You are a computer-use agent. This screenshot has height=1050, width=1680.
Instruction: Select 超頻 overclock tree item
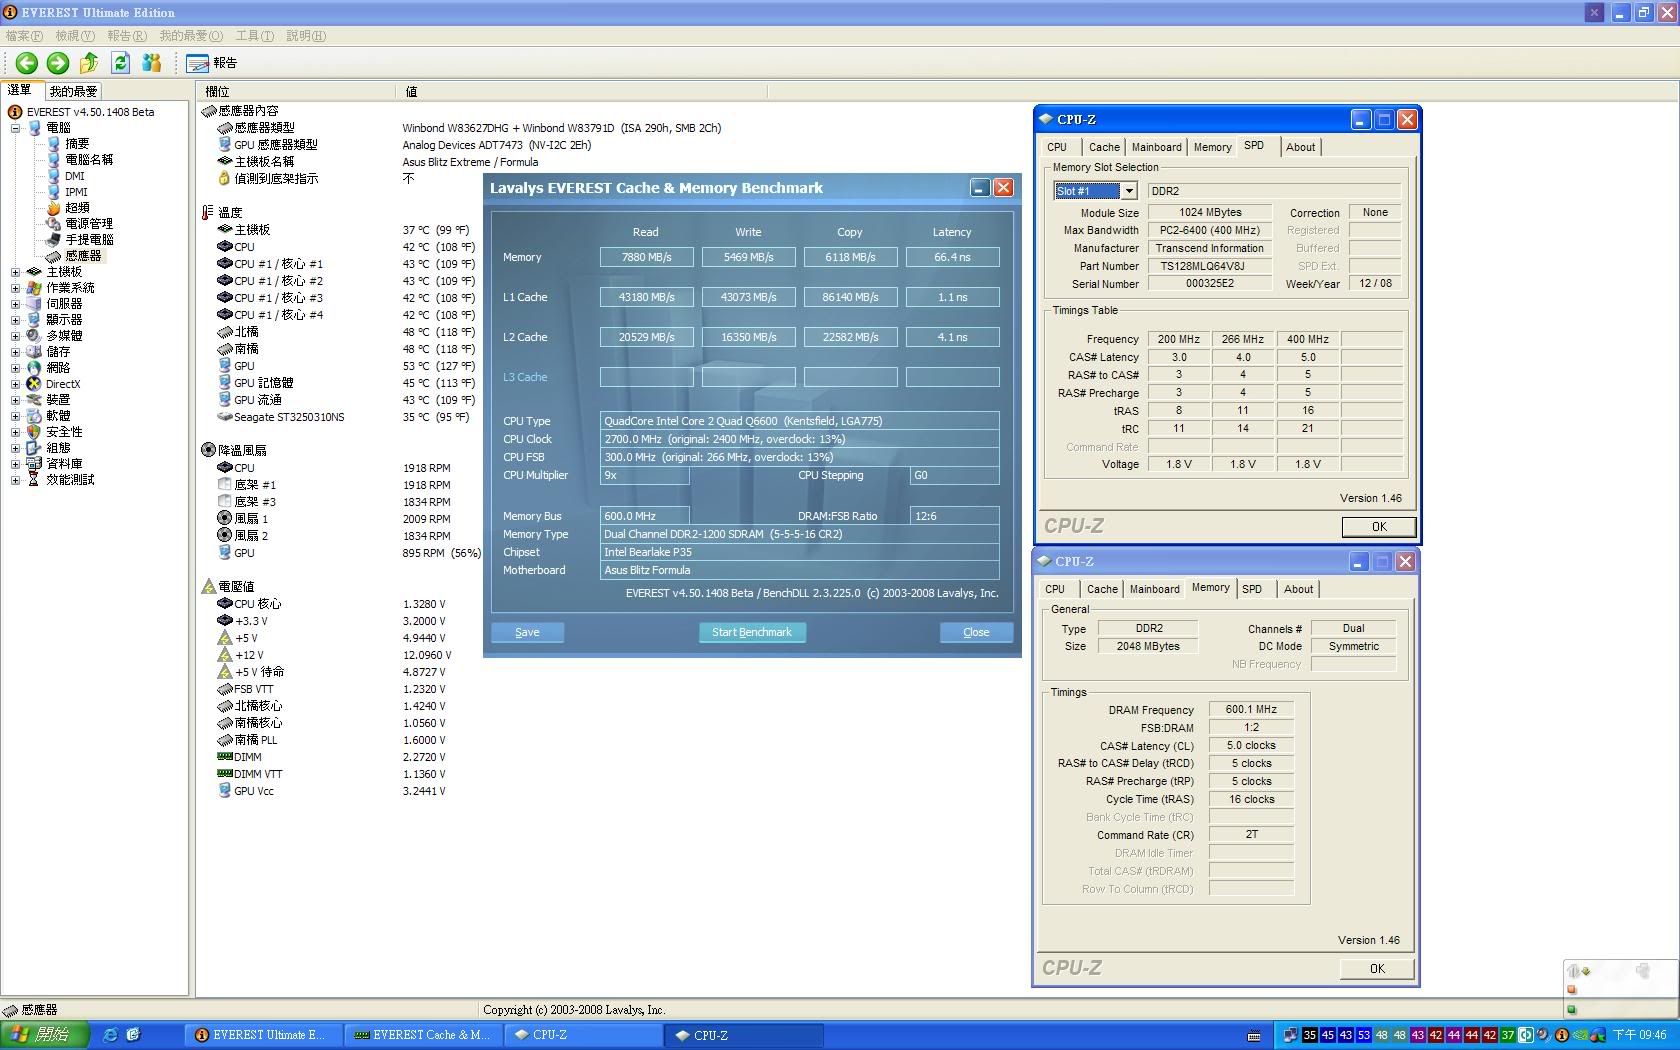tap(77, 208)
